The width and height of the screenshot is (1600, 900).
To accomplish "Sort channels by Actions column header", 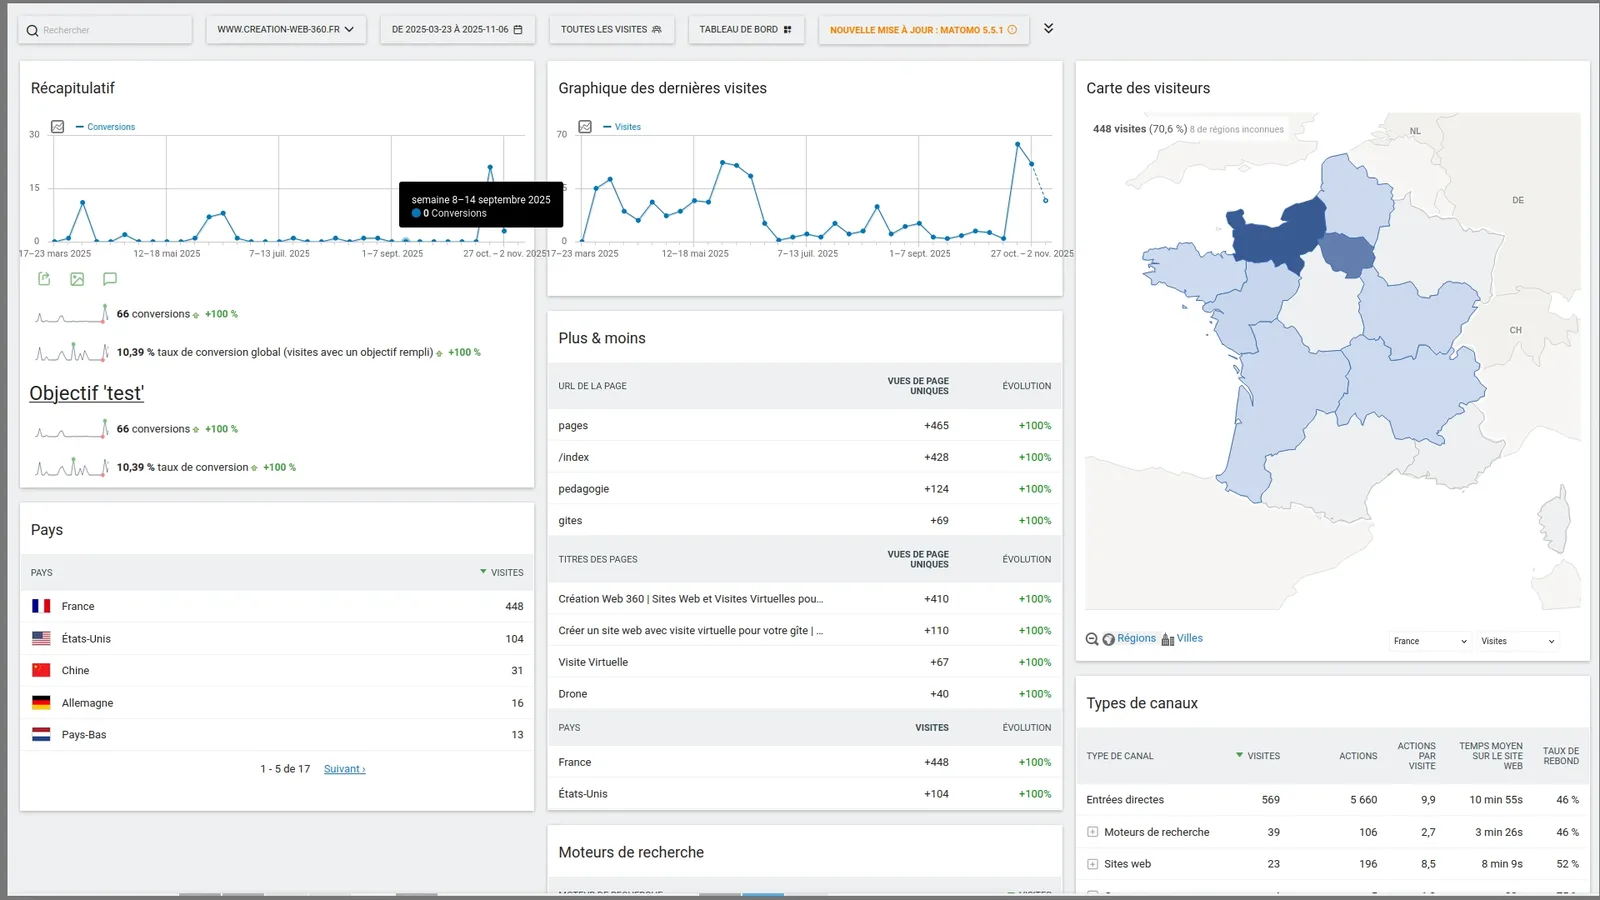I will (1358, 756).
